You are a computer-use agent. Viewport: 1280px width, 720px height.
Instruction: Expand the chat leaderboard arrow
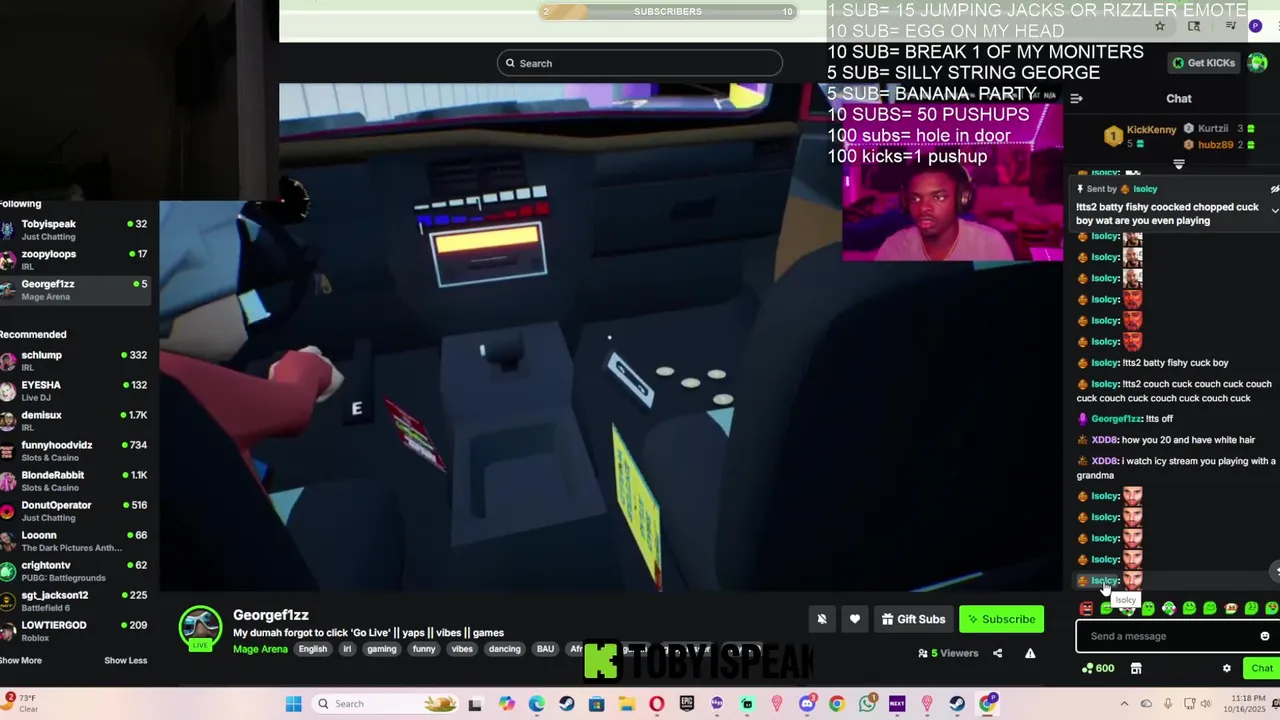click(1178, 165)
